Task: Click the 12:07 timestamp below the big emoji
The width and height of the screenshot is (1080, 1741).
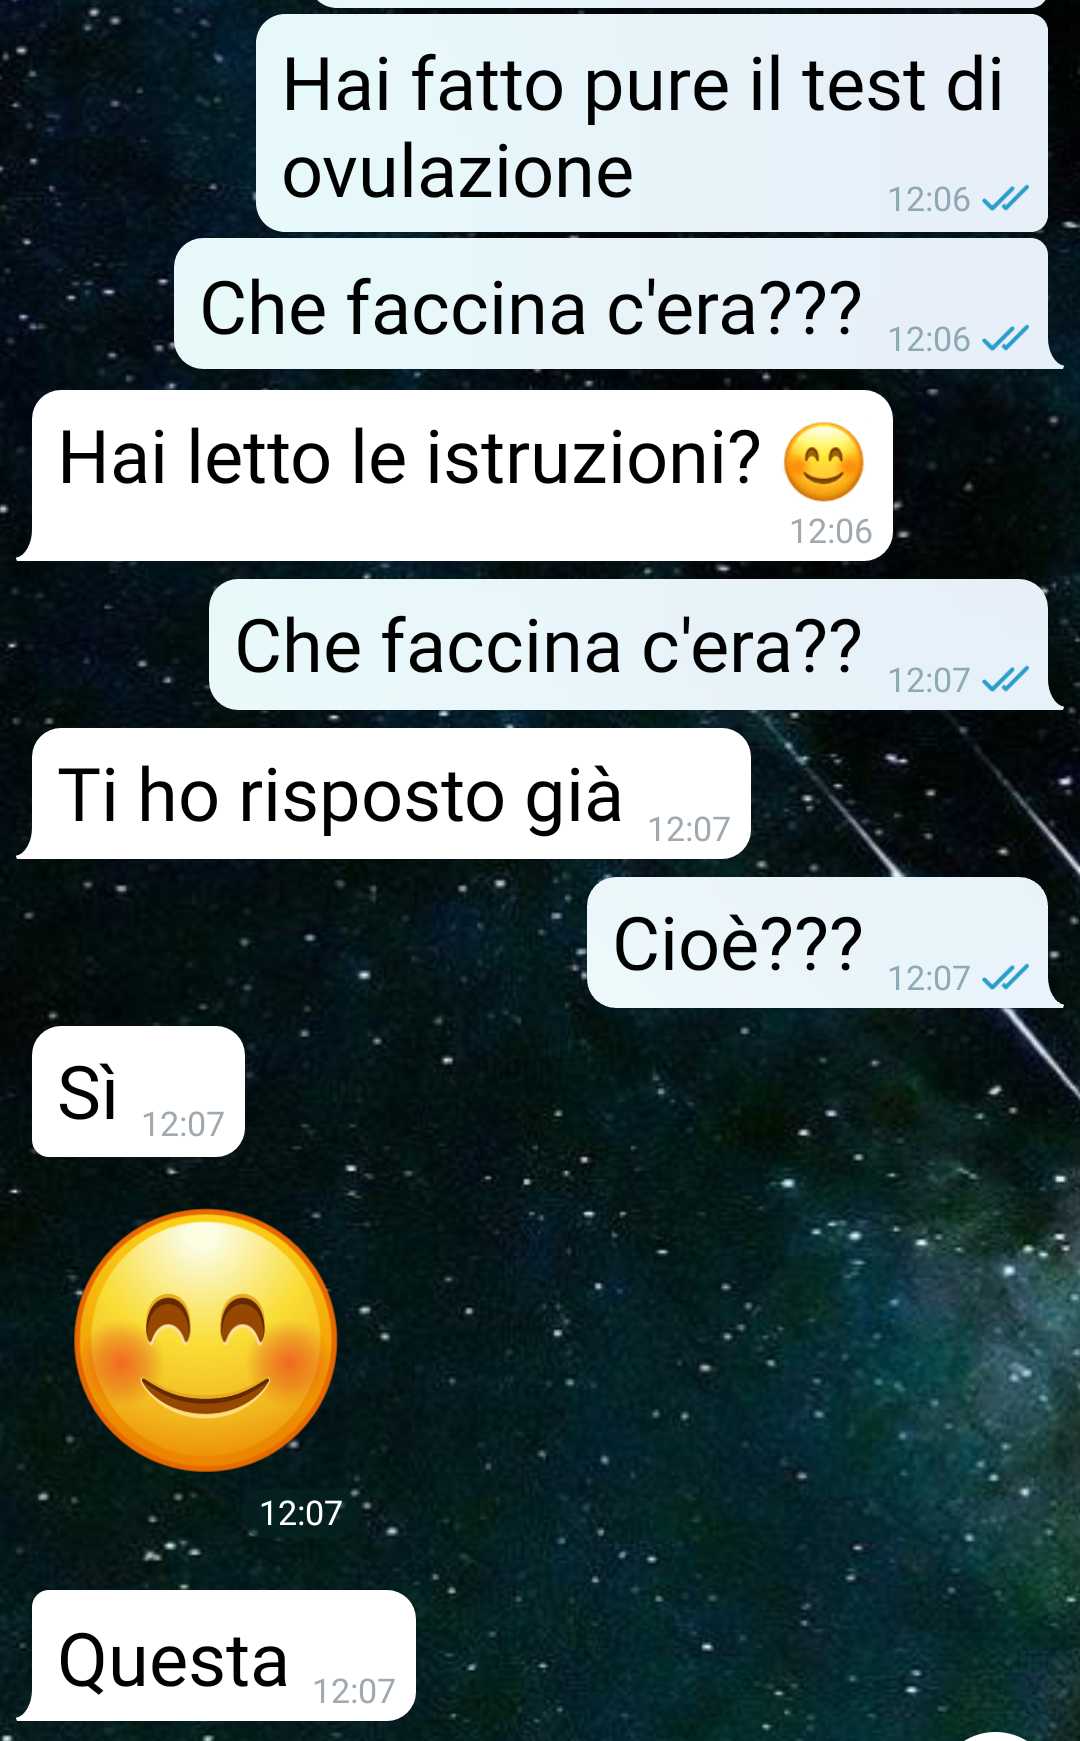Action: [x=300, y=1513]
